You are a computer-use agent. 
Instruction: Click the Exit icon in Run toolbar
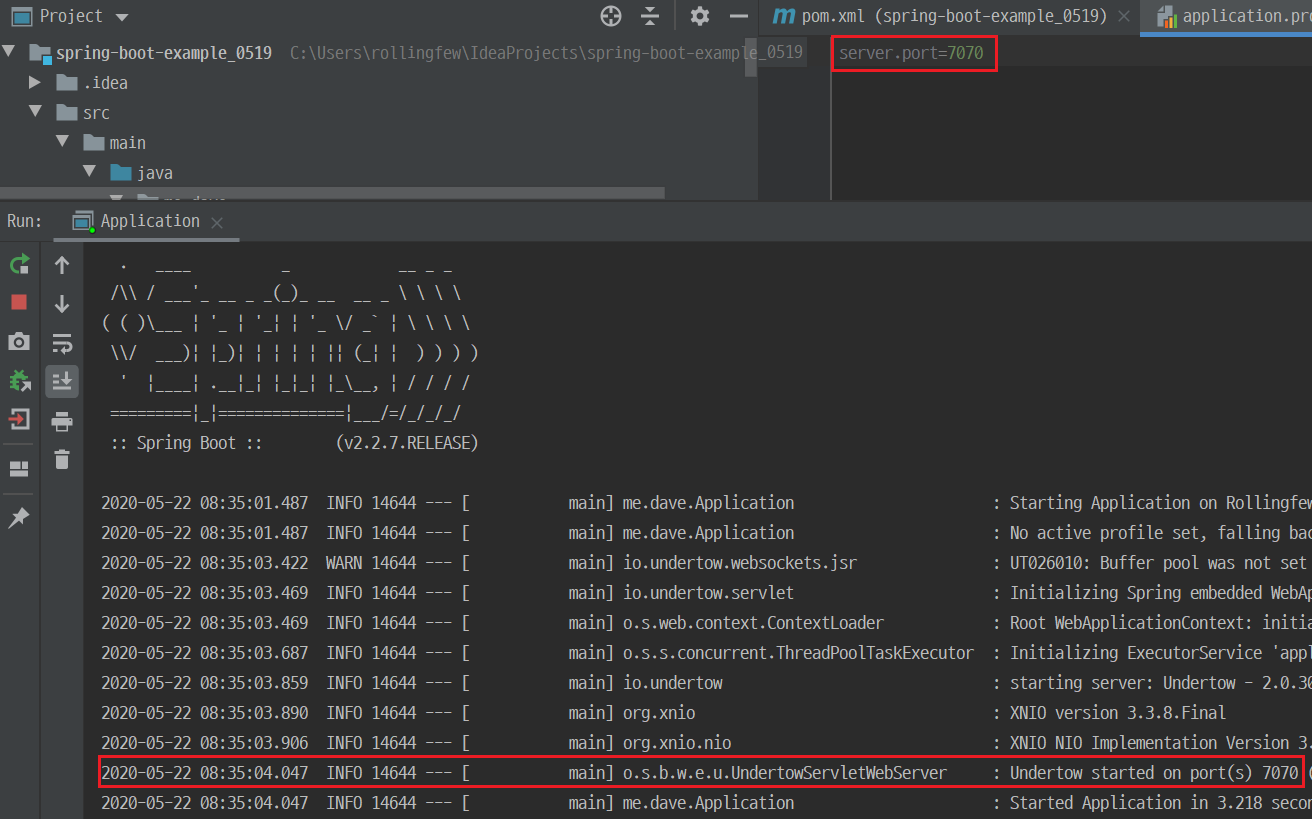tap(19, 420)
